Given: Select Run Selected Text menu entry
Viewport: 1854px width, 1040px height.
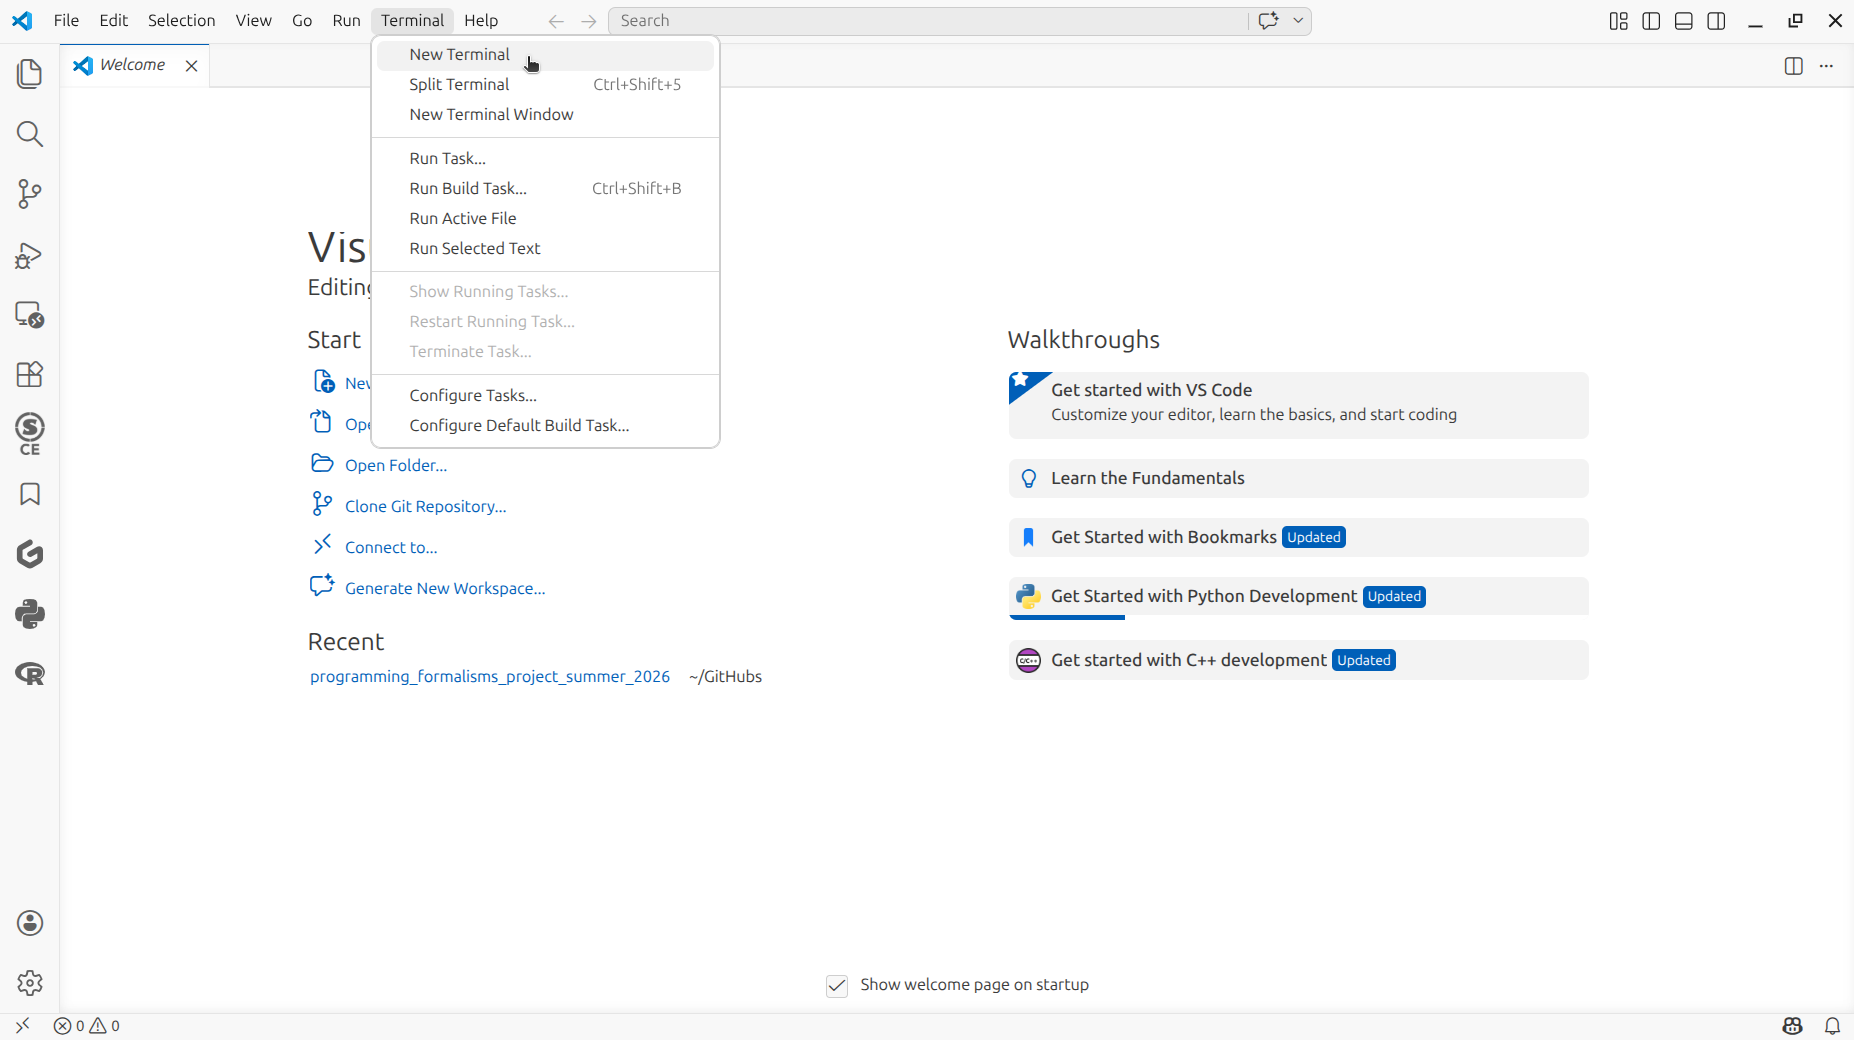Looking at the screenshot, I should point(545,249).
